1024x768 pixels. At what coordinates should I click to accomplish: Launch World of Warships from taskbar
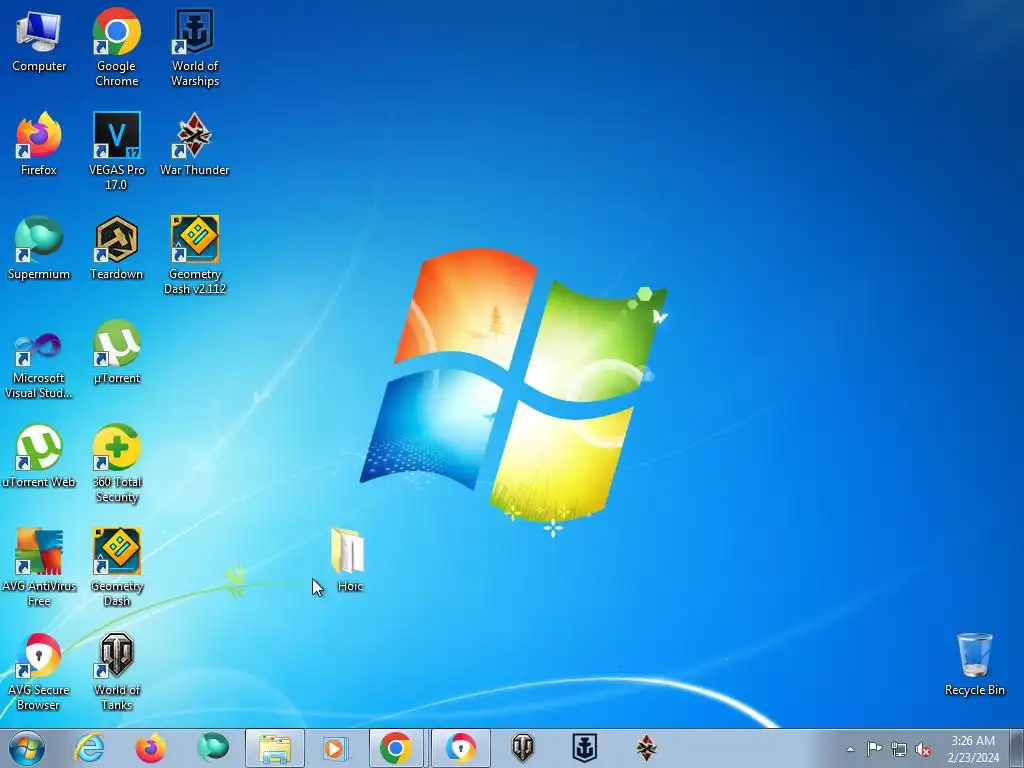tap(584, 748)
